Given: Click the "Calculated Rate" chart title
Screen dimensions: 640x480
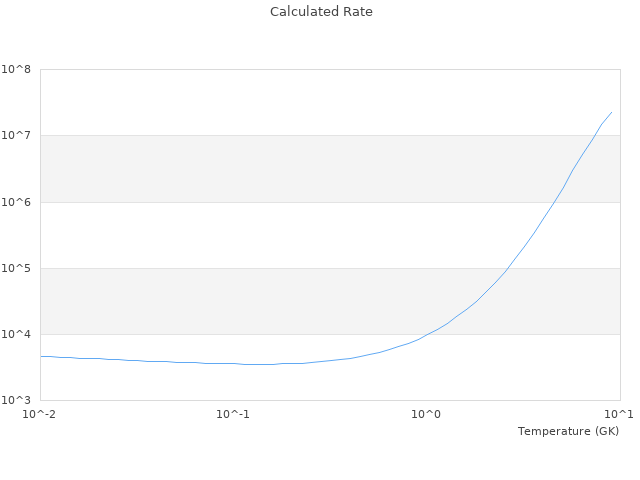Looking at the screenshot, I should (321, 12).
